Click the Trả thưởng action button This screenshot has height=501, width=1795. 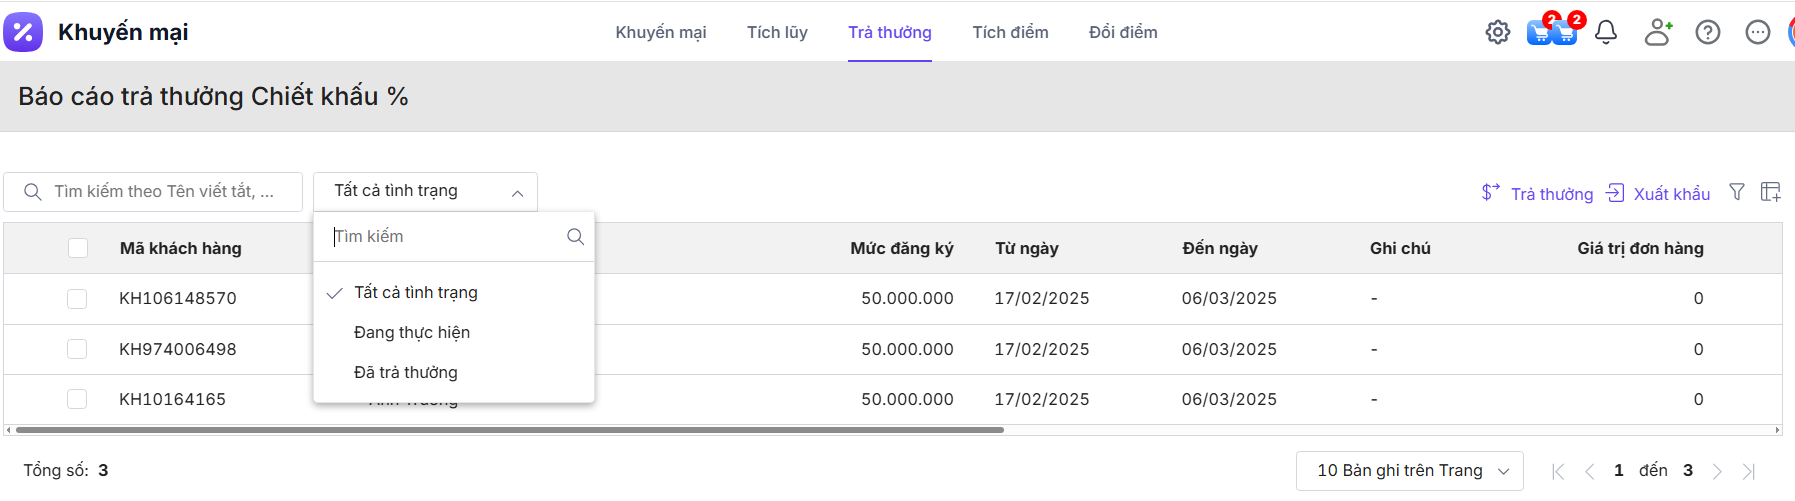pyautogui.click(x=1537, y=193)
